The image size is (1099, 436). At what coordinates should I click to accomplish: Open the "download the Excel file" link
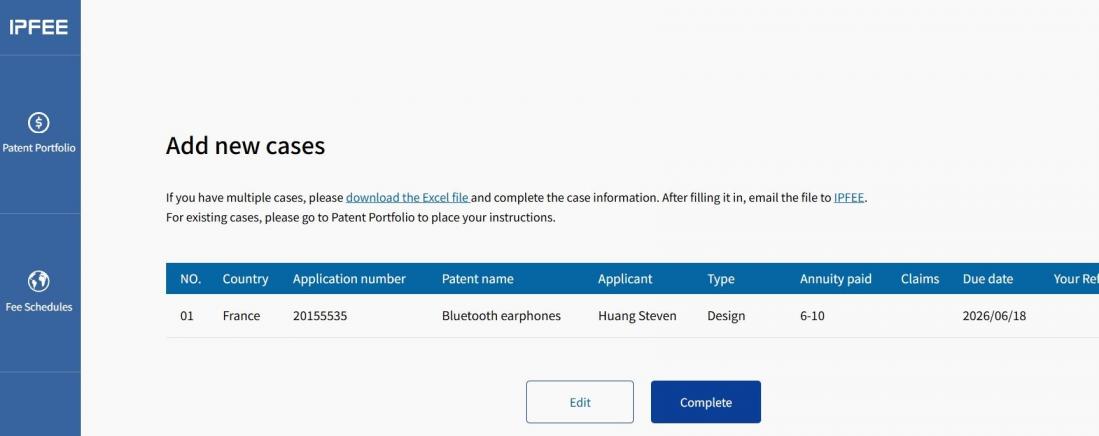[x=407, y=198]
